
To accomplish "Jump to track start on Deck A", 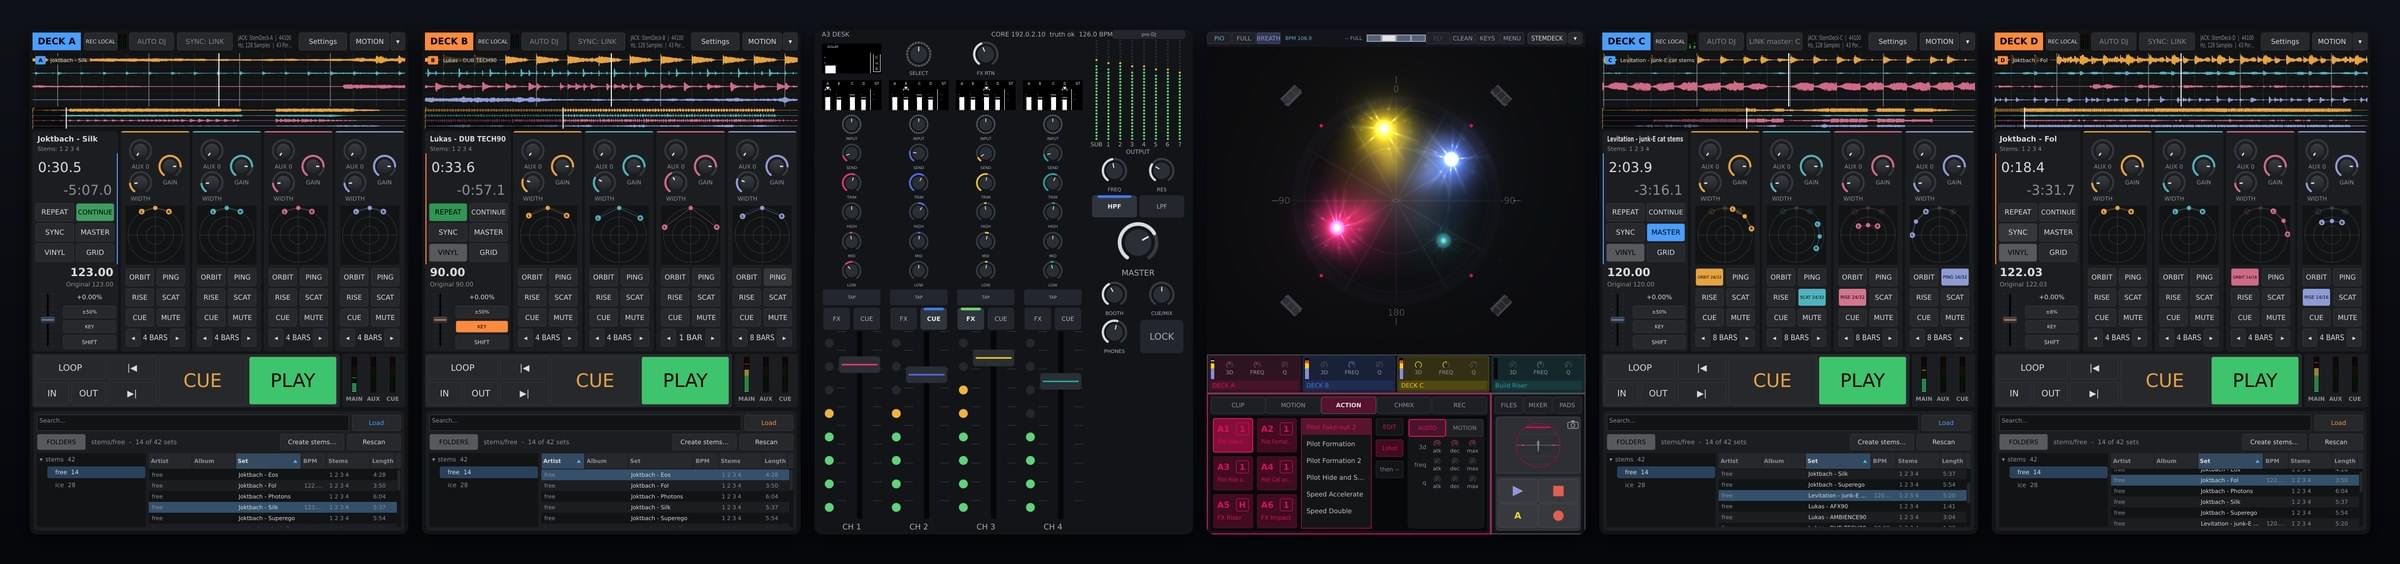I will (132, 368).
